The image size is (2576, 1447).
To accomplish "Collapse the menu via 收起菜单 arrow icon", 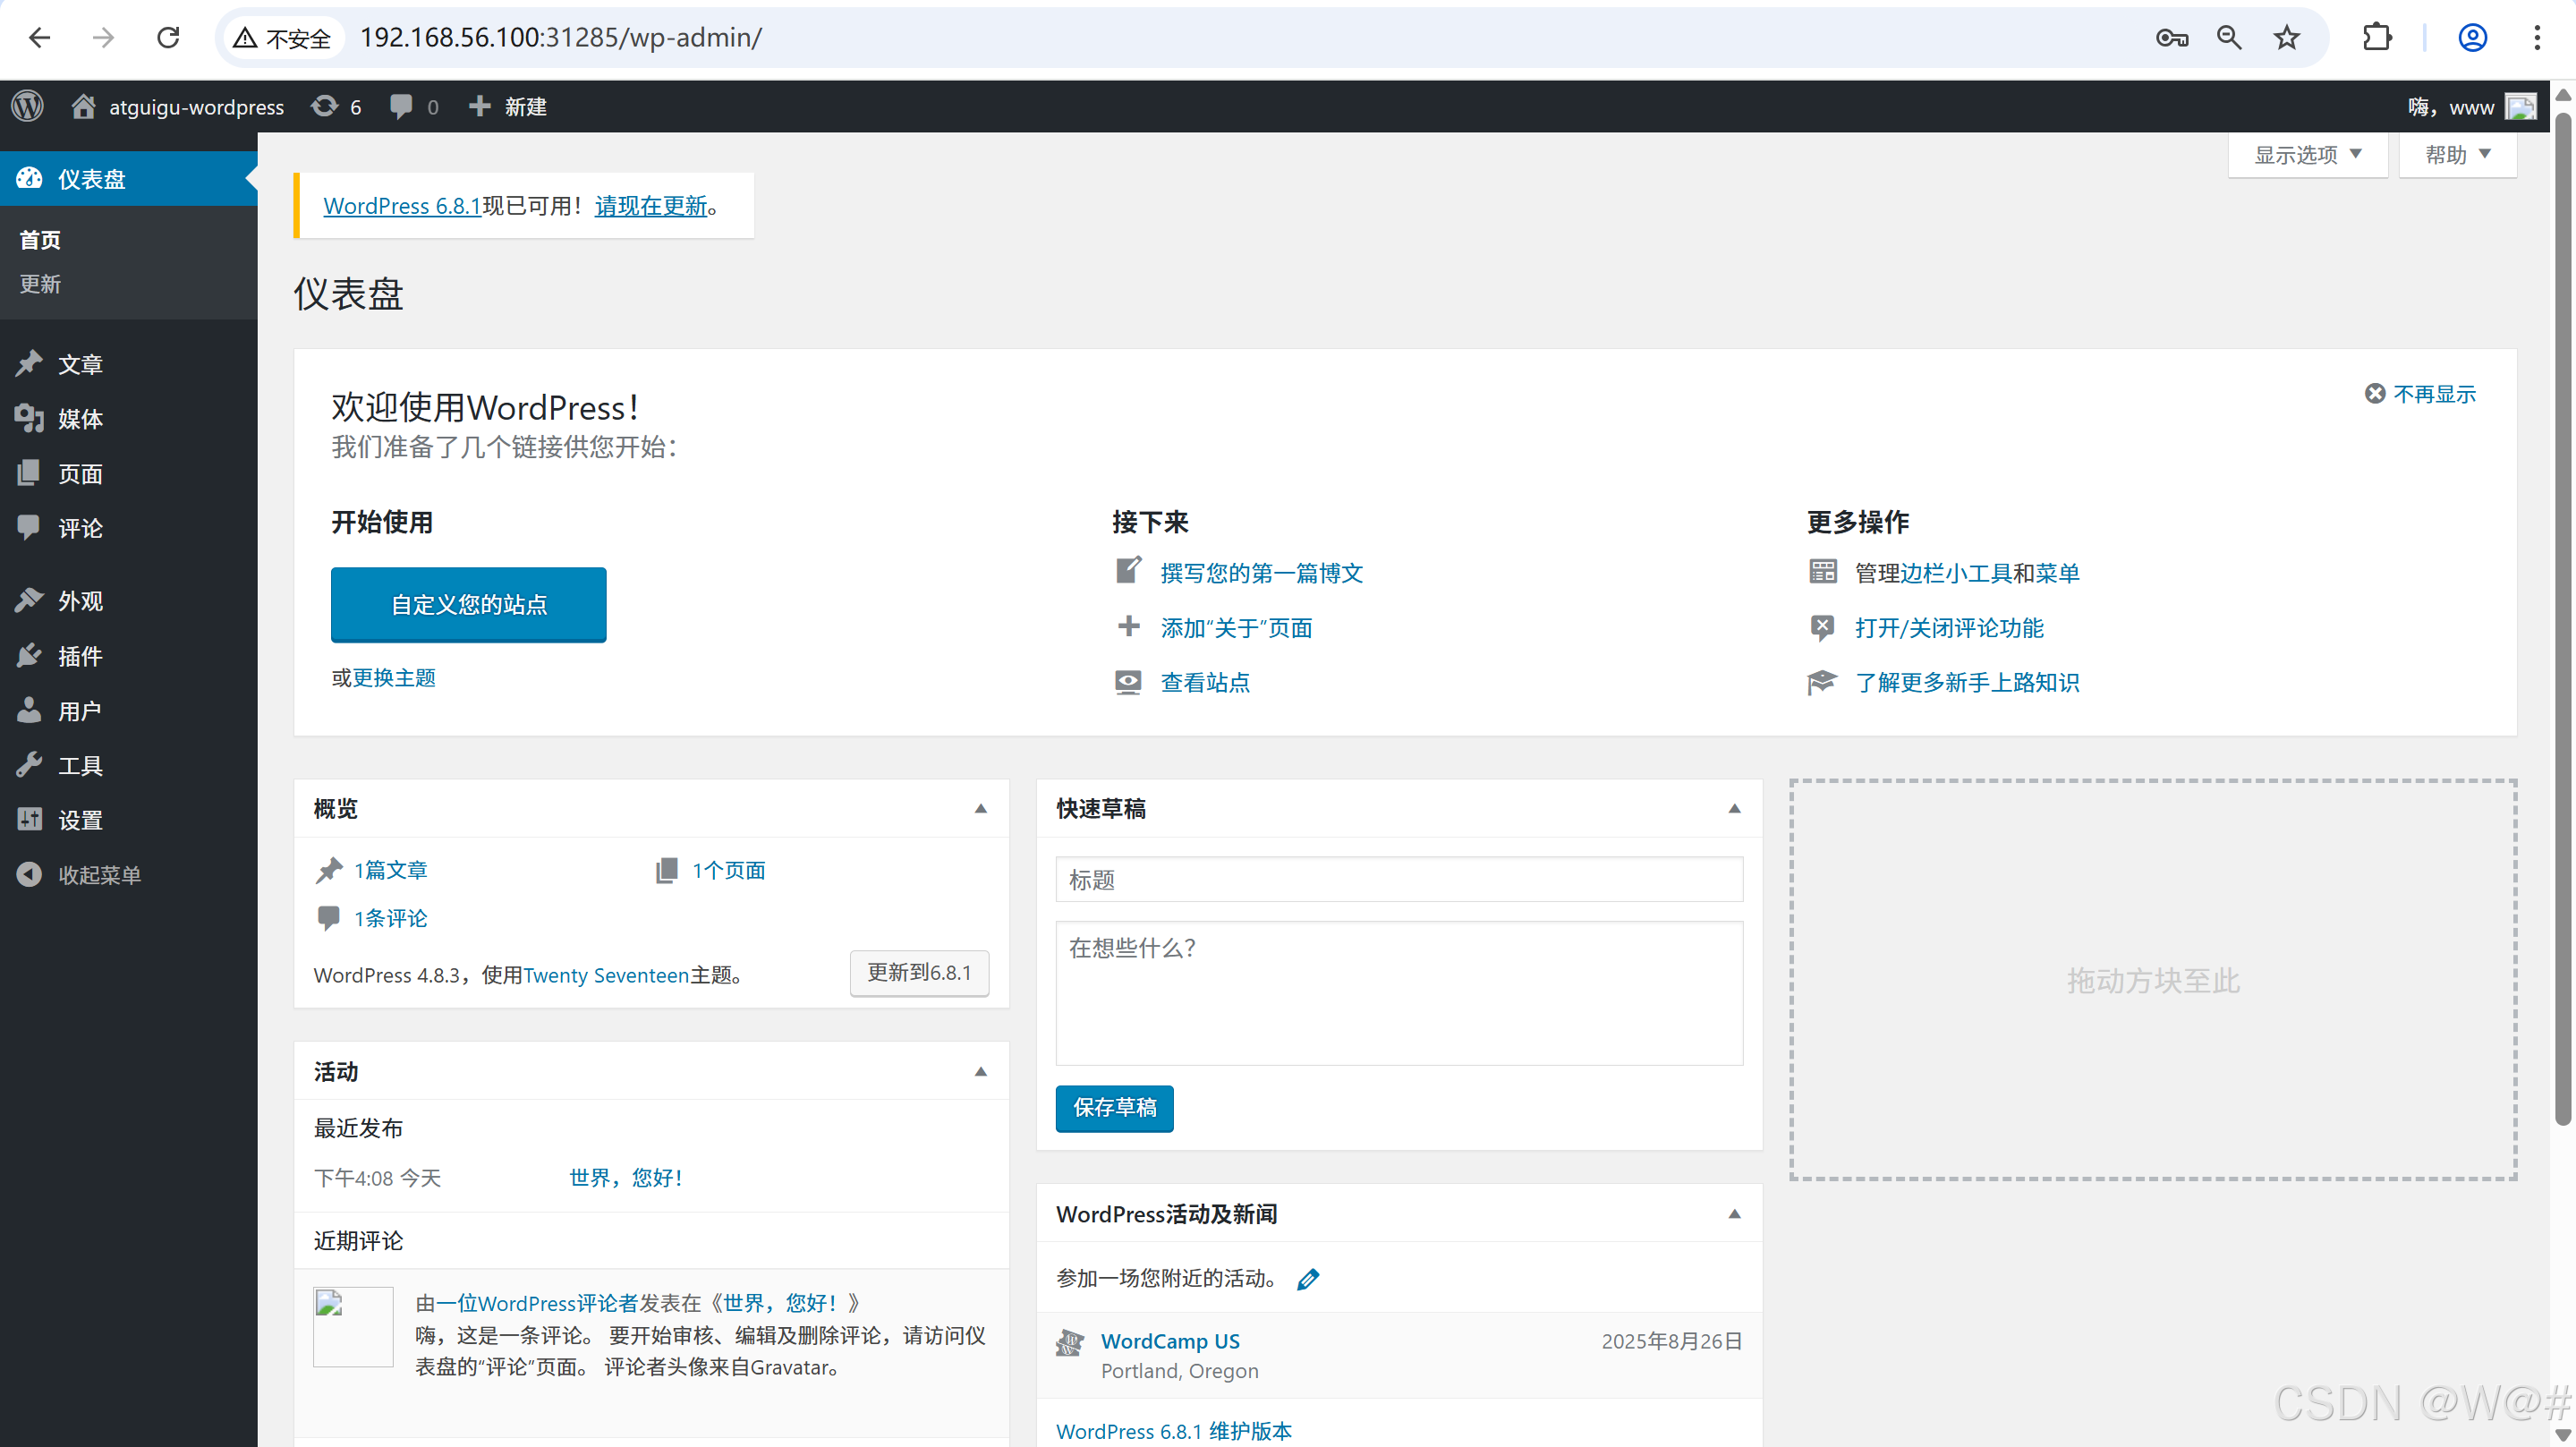I will tap(29, 874).
